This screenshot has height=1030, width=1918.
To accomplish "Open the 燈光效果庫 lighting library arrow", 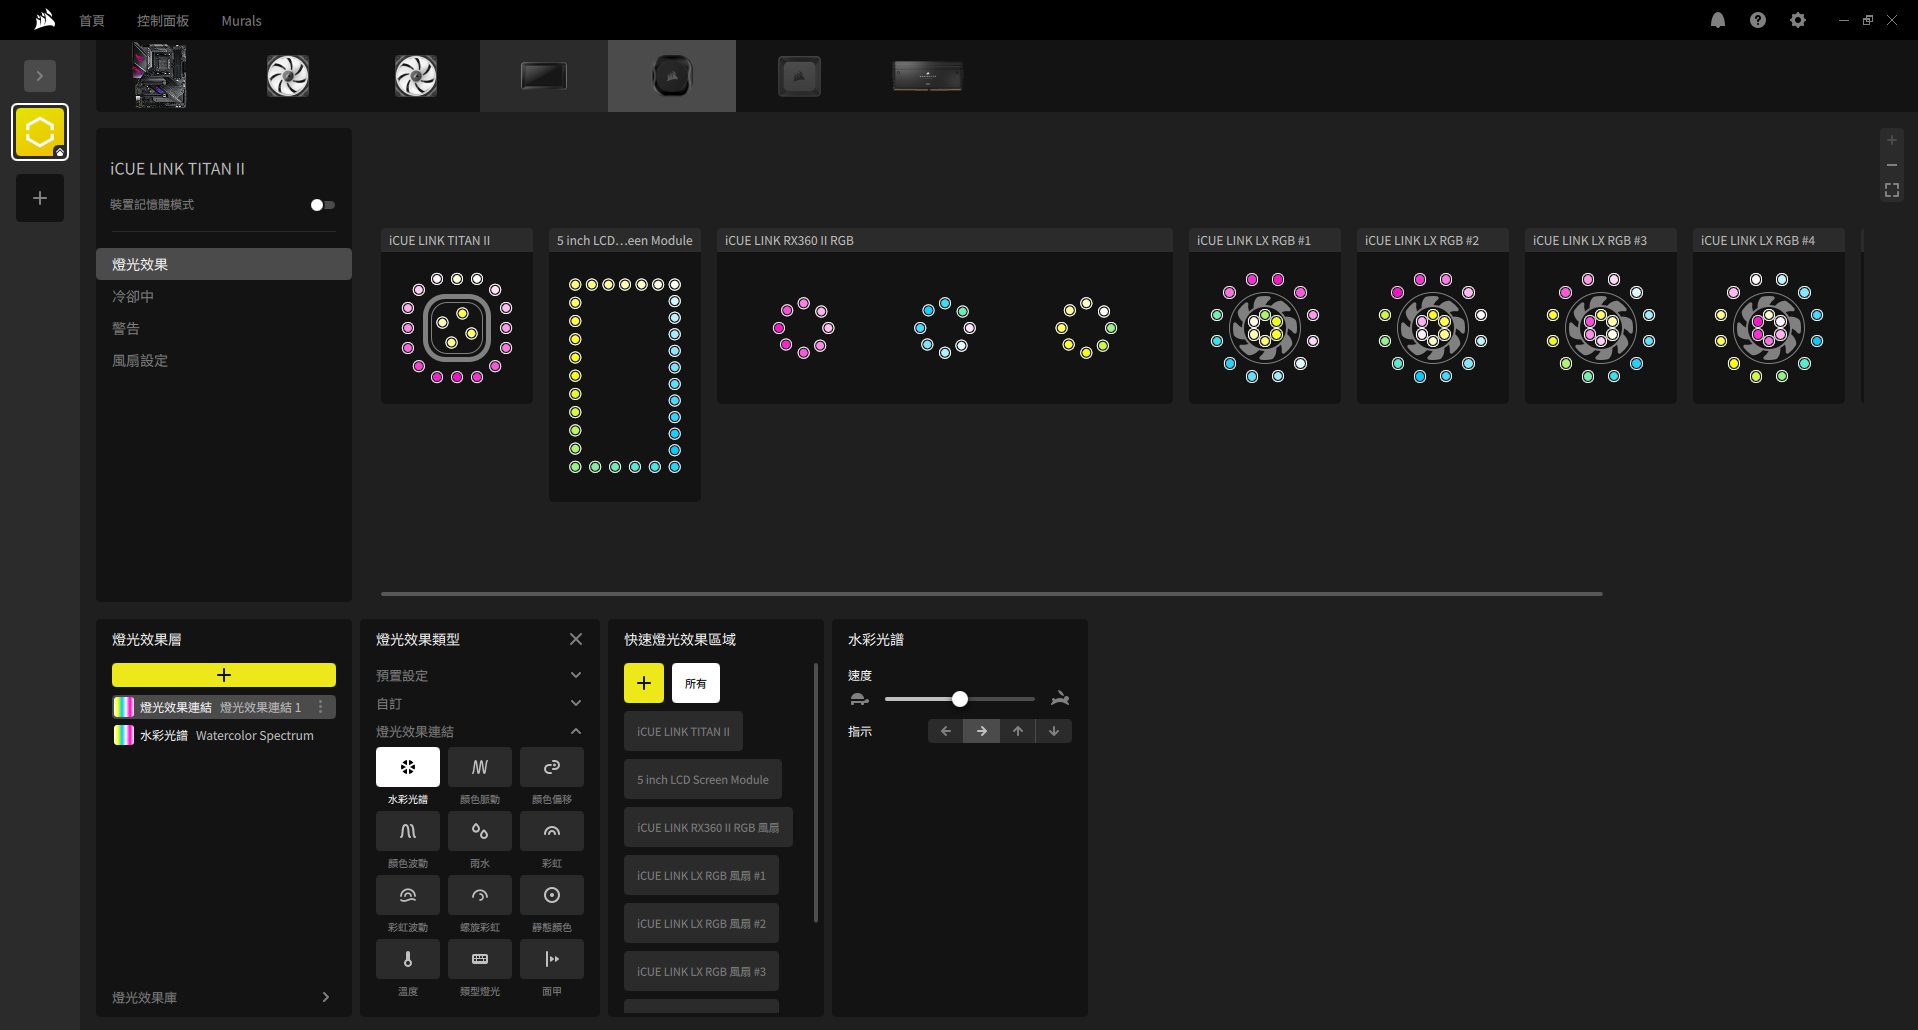I will click(326, 997).
